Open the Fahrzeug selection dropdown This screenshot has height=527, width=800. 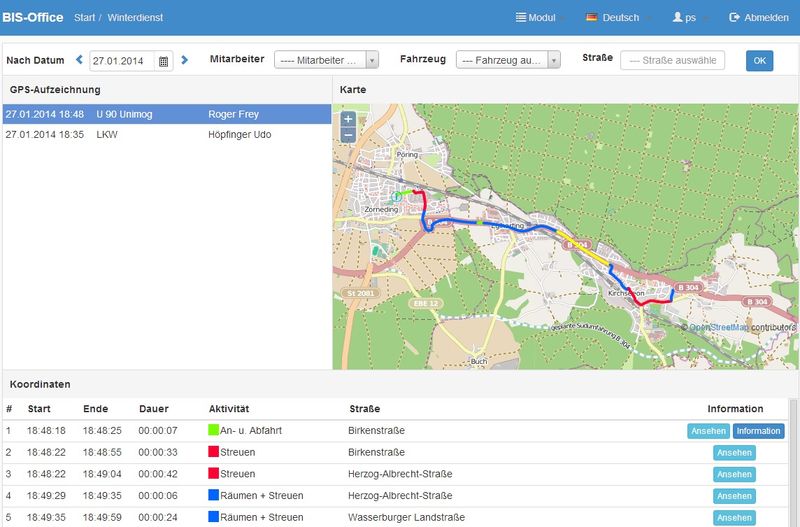click(507, 60)
